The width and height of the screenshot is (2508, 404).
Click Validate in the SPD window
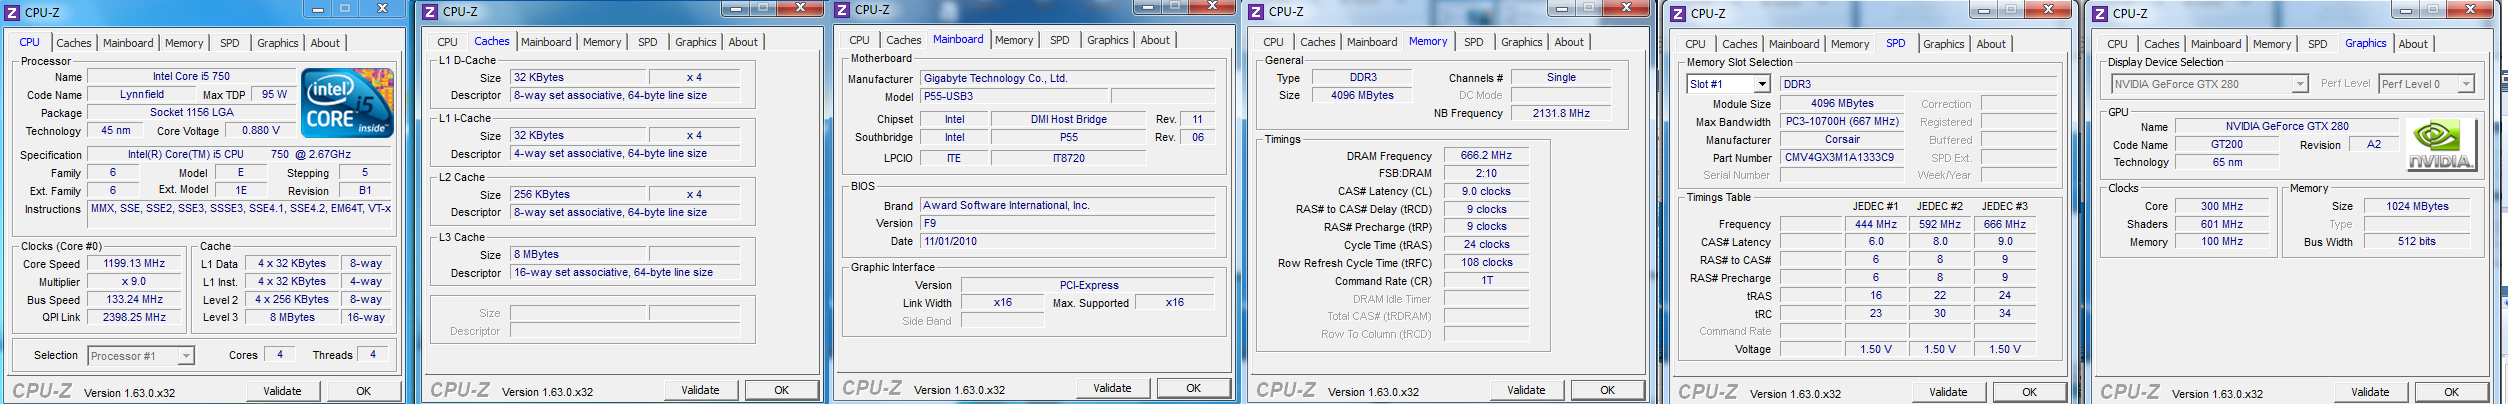tap(1948, 392)
